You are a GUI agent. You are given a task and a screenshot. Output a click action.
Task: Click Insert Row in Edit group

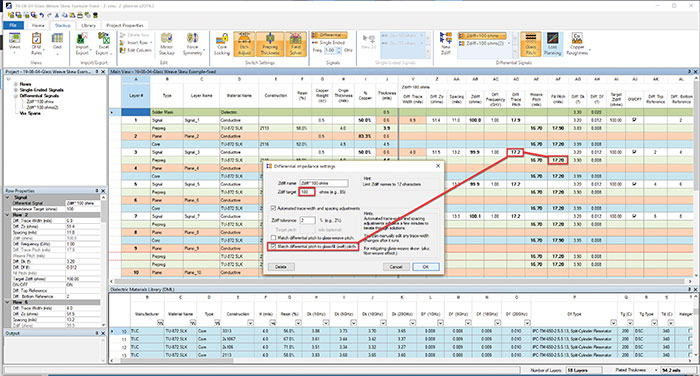point(136,42)
